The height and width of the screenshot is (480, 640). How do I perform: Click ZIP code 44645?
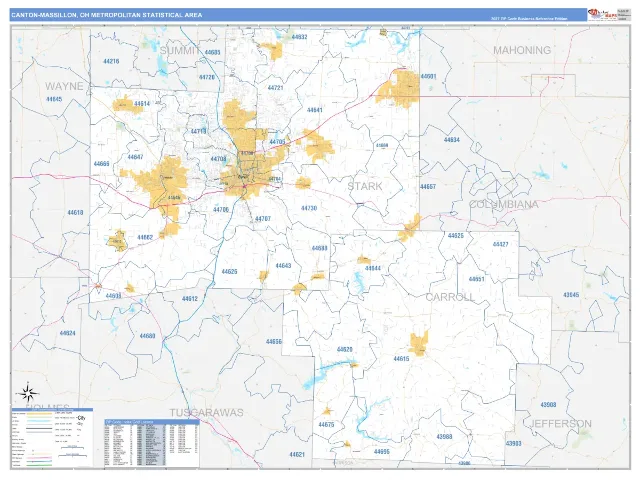coord(54,99)
